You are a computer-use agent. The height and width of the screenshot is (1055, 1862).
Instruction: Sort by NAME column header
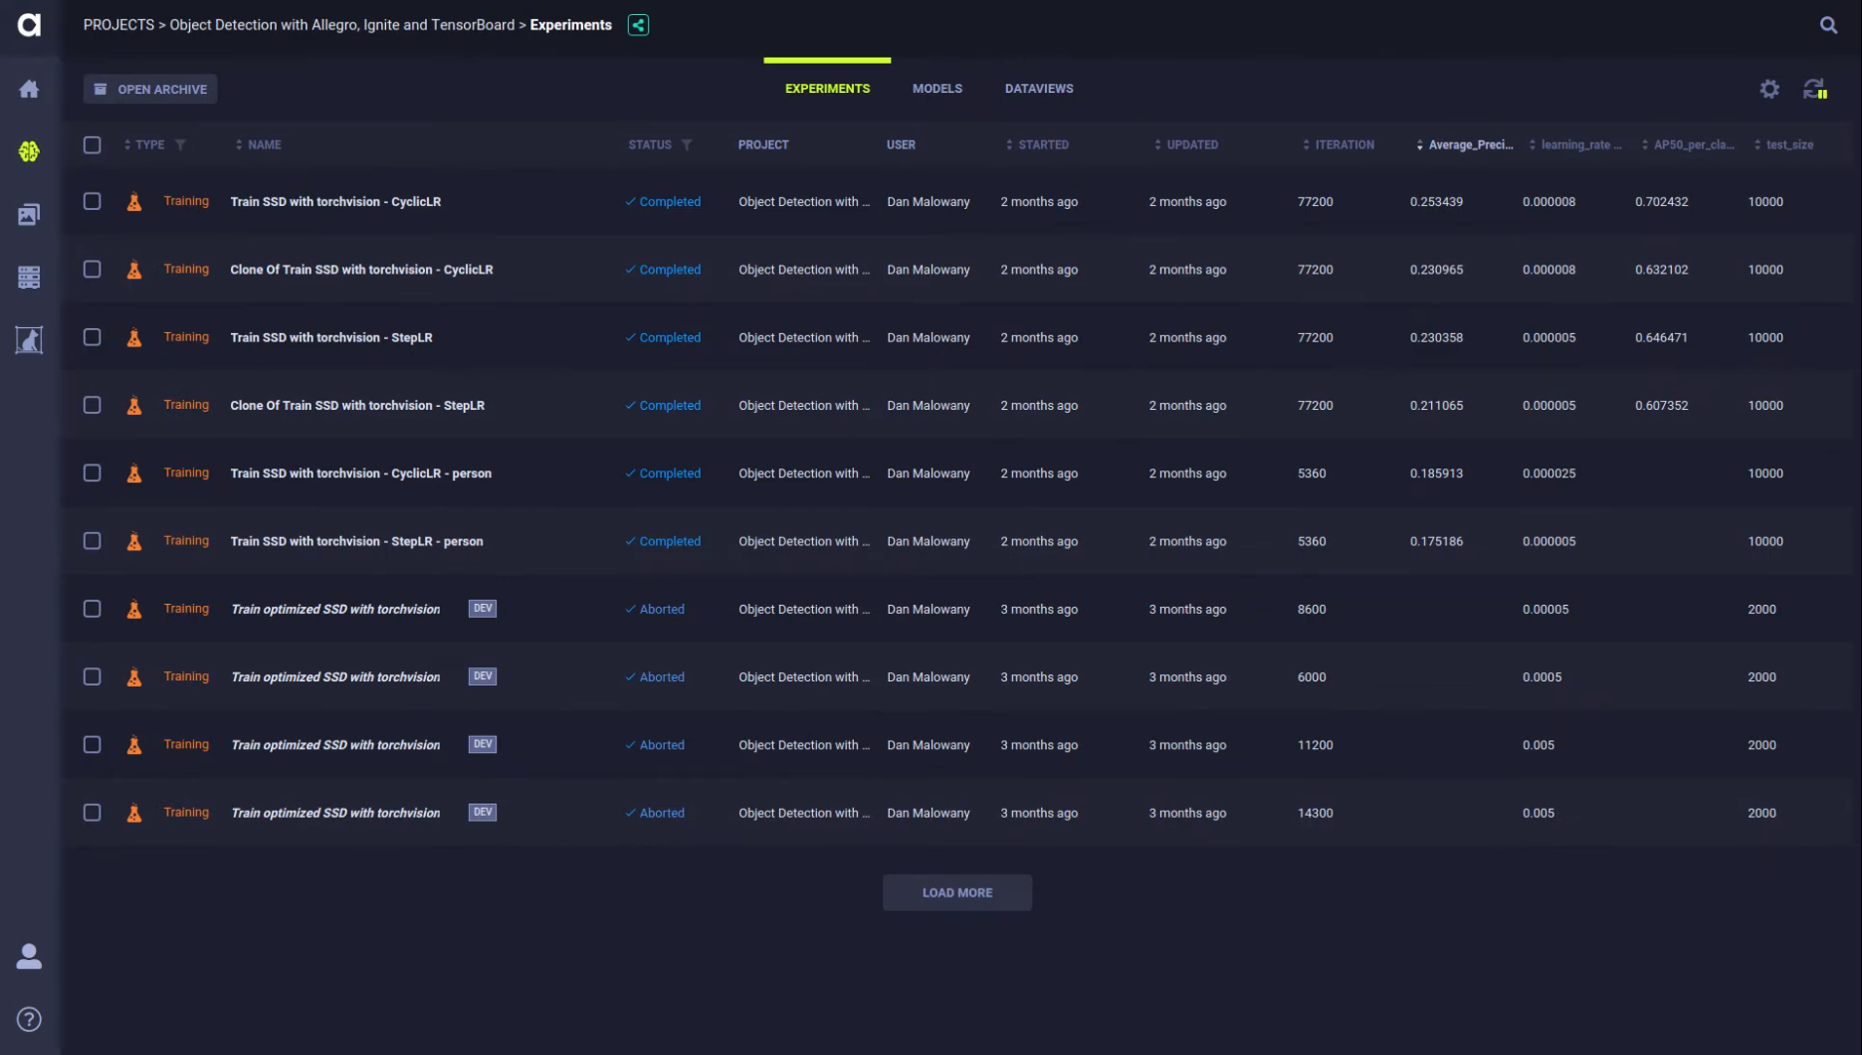259,145
